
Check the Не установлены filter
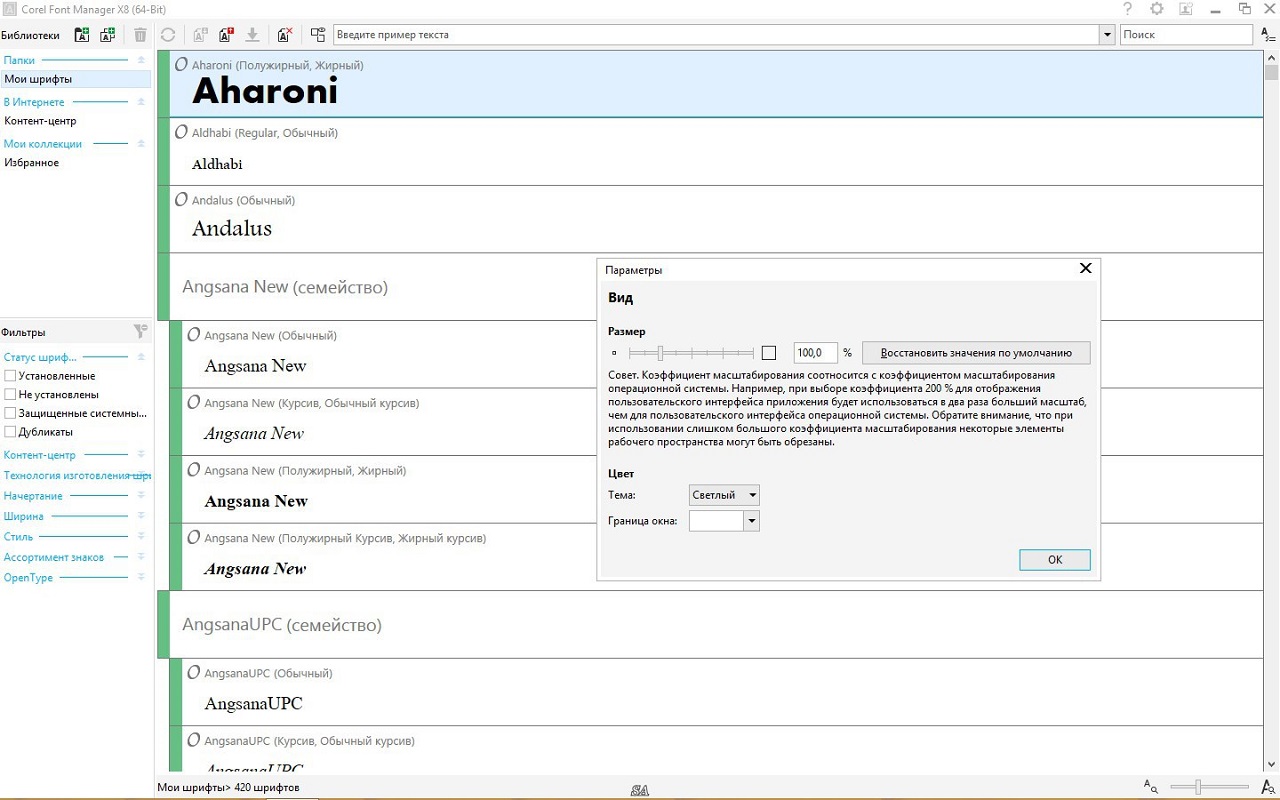click(10, 395)
